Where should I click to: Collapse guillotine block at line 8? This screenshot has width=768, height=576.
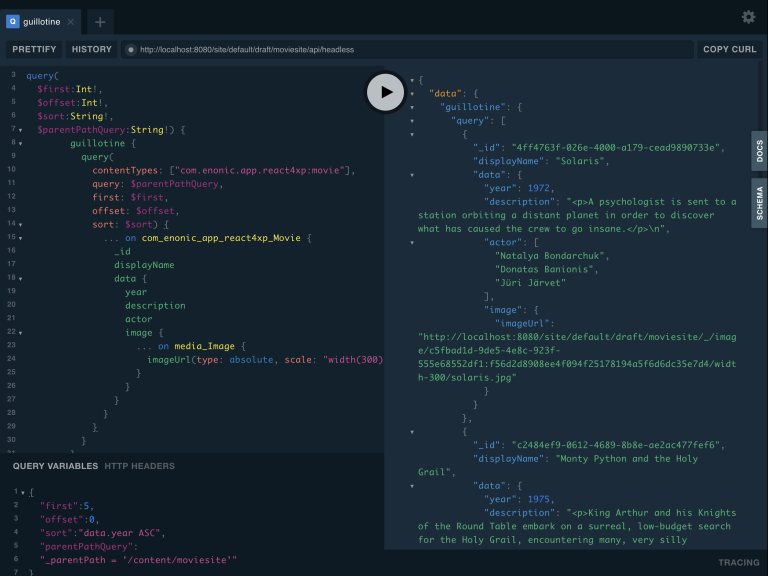(x=21, y=144)
